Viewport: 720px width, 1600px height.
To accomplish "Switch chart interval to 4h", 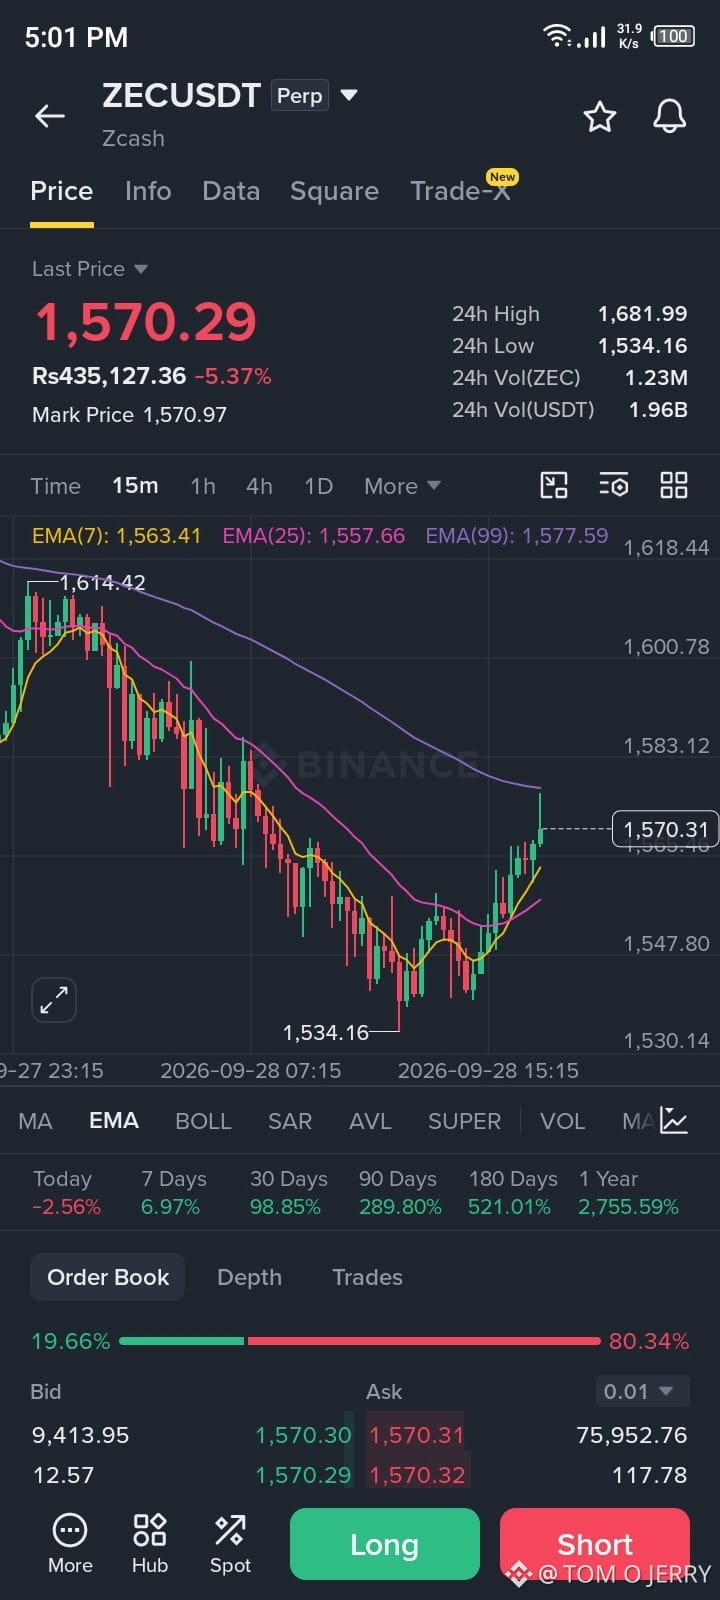I will click(259, 486).
